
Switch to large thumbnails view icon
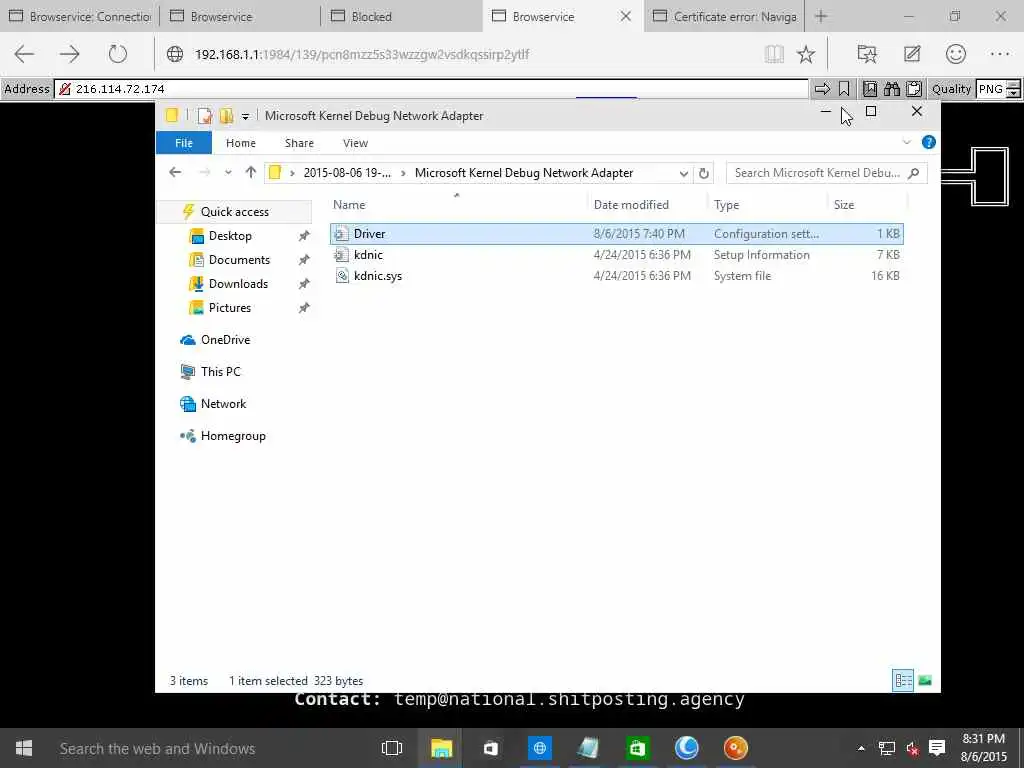coord(925,680)
